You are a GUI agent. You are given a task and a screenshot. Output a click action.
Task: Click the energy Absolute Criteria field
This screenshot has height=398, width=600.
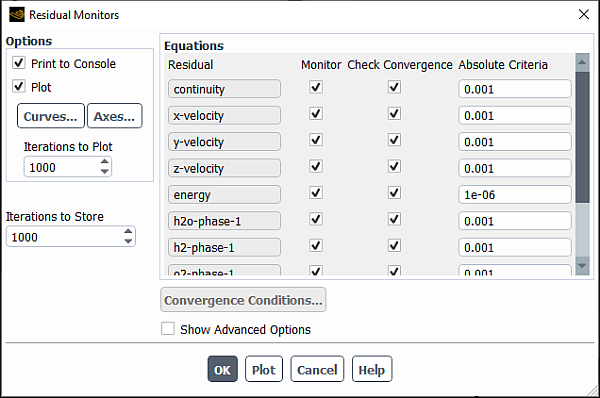tap(515, 195)
